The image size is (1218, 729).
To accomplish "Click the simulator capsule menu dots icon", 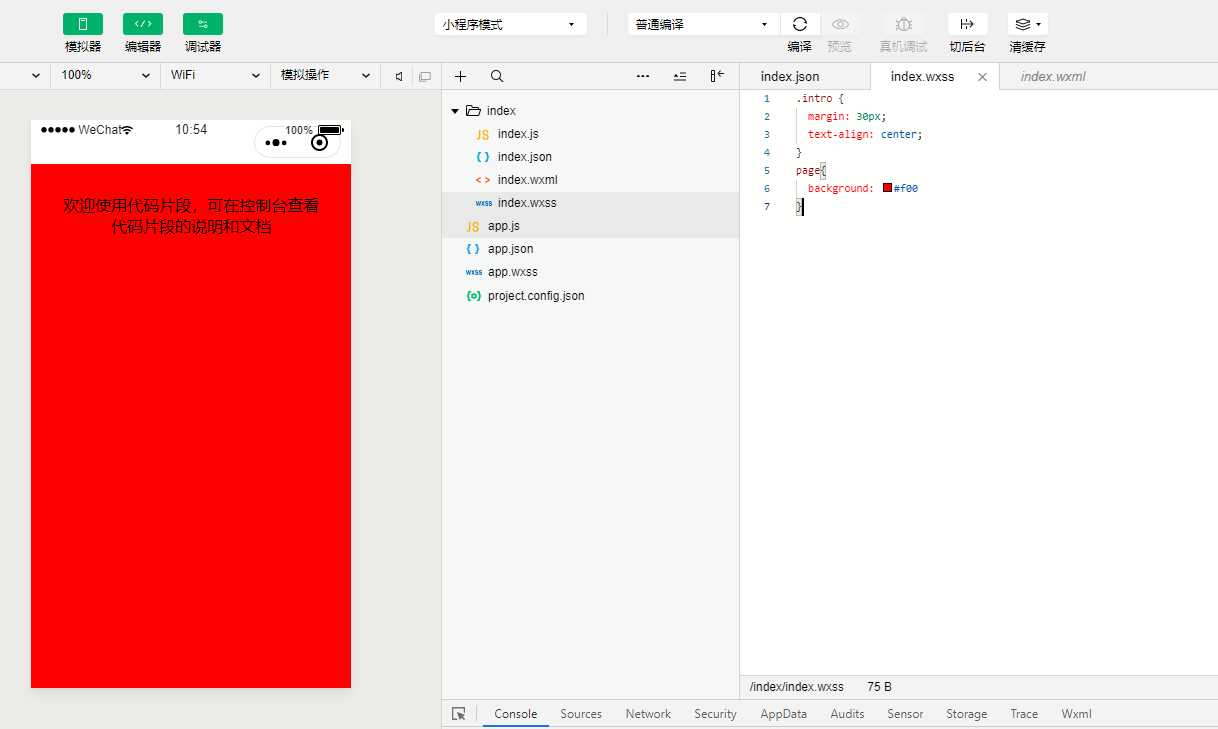I will [276, 143].
